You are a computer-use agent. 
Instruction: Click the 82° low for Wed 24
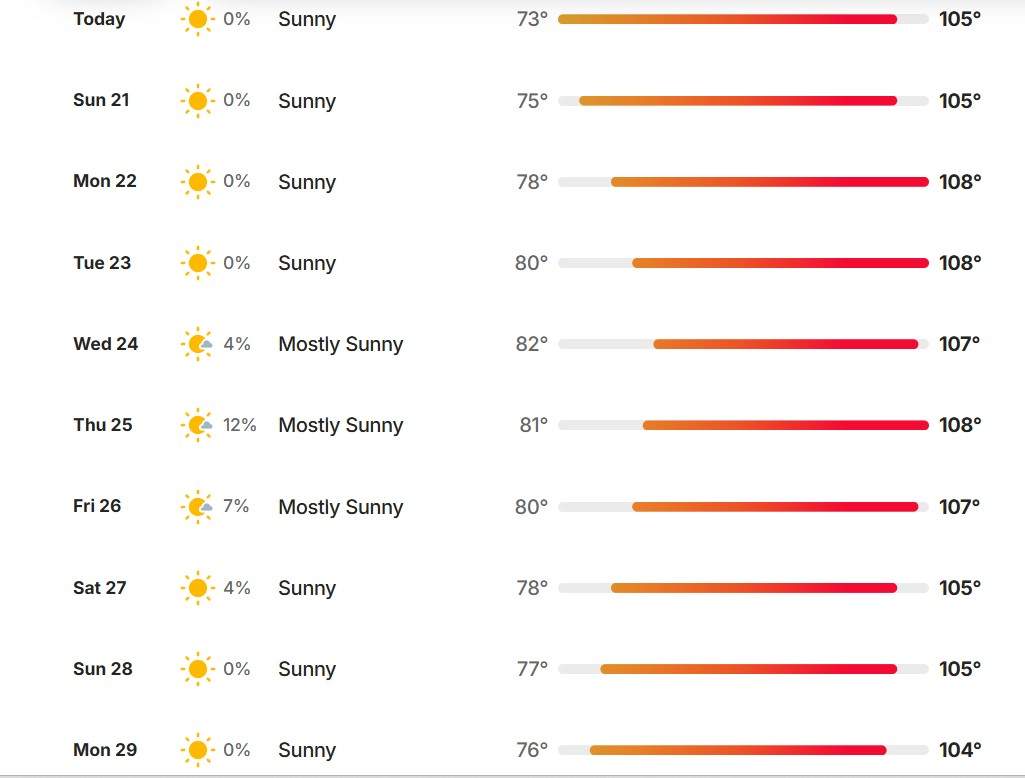[x=531, y=344]
